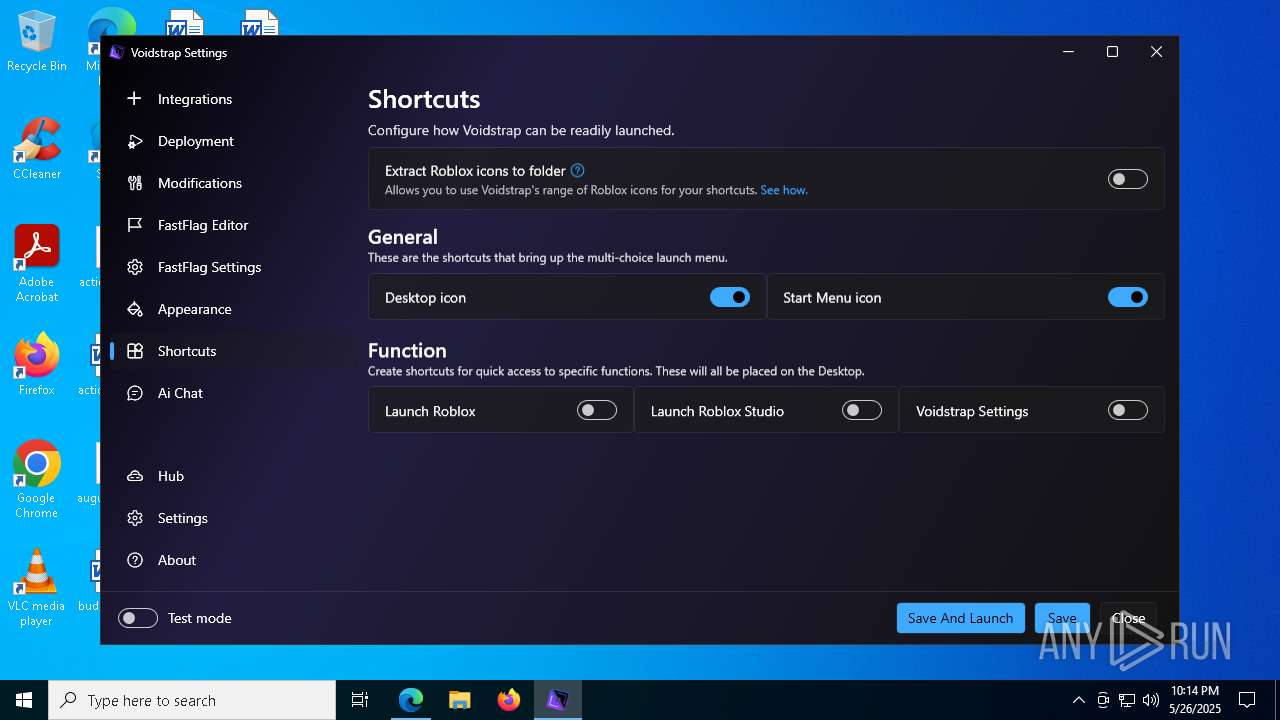
Task: Open the FastFlag Editor page
Action: point(229,225)
